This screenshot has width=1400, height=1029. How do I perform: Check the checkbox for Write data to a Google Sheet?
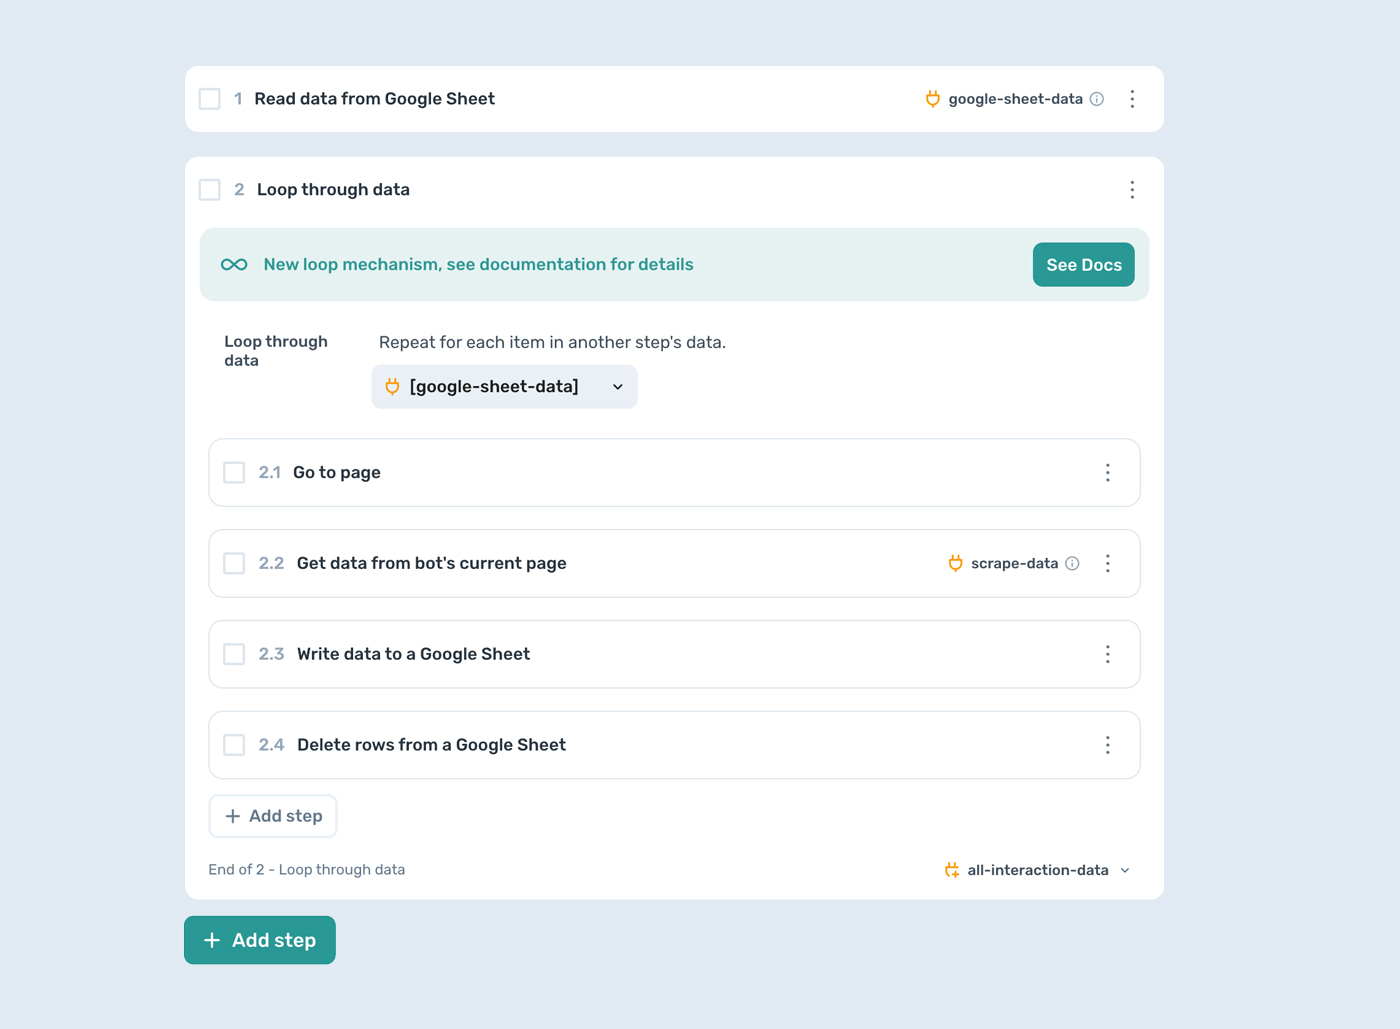click(x=234, y=654)
